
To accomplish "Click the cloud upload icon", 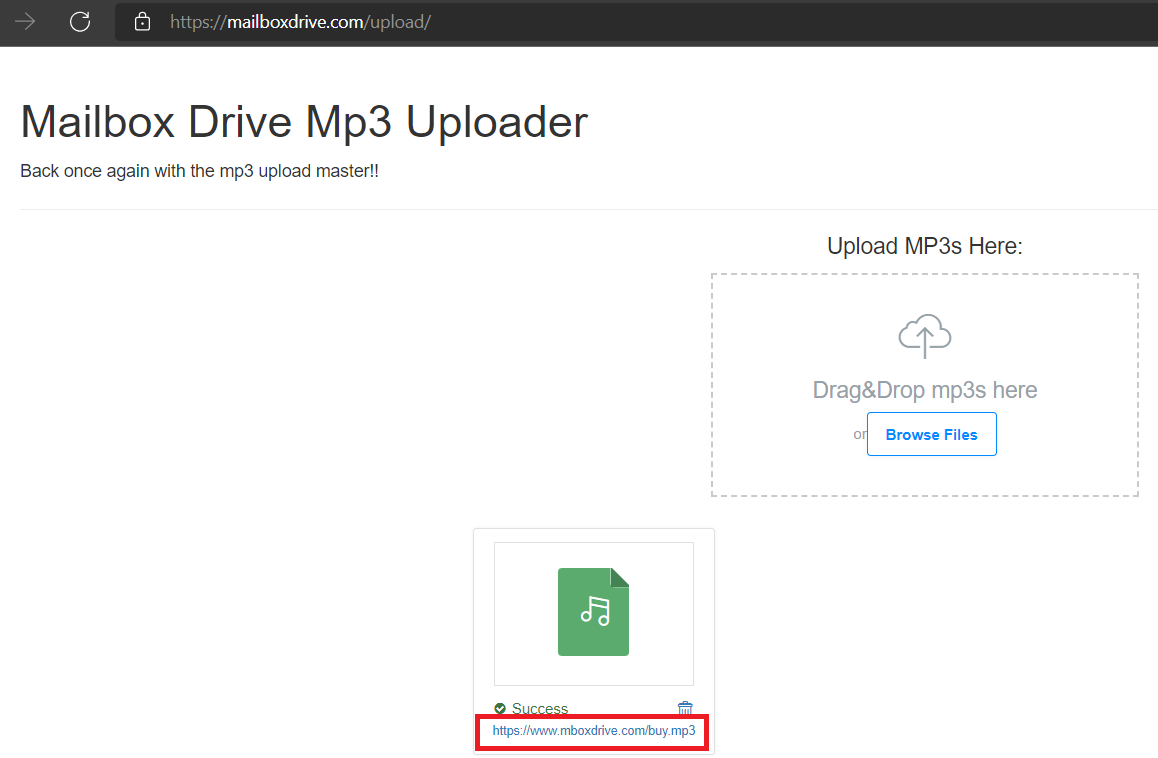I will (924, 336).
